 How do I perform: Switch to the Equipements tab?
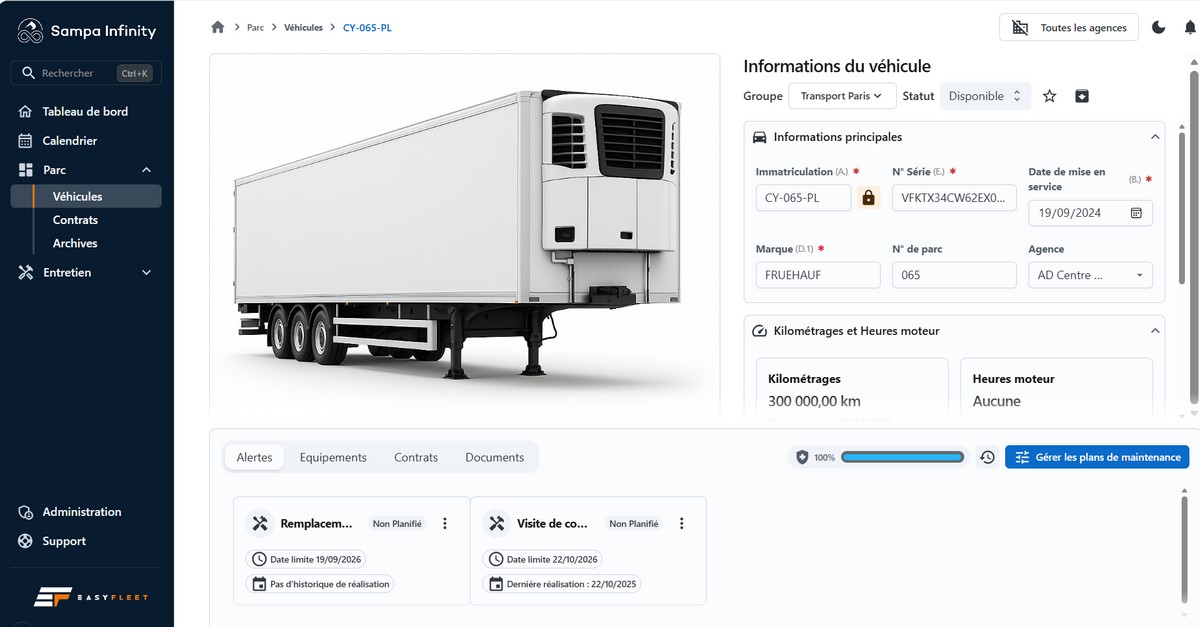click(x=333, y=457)
